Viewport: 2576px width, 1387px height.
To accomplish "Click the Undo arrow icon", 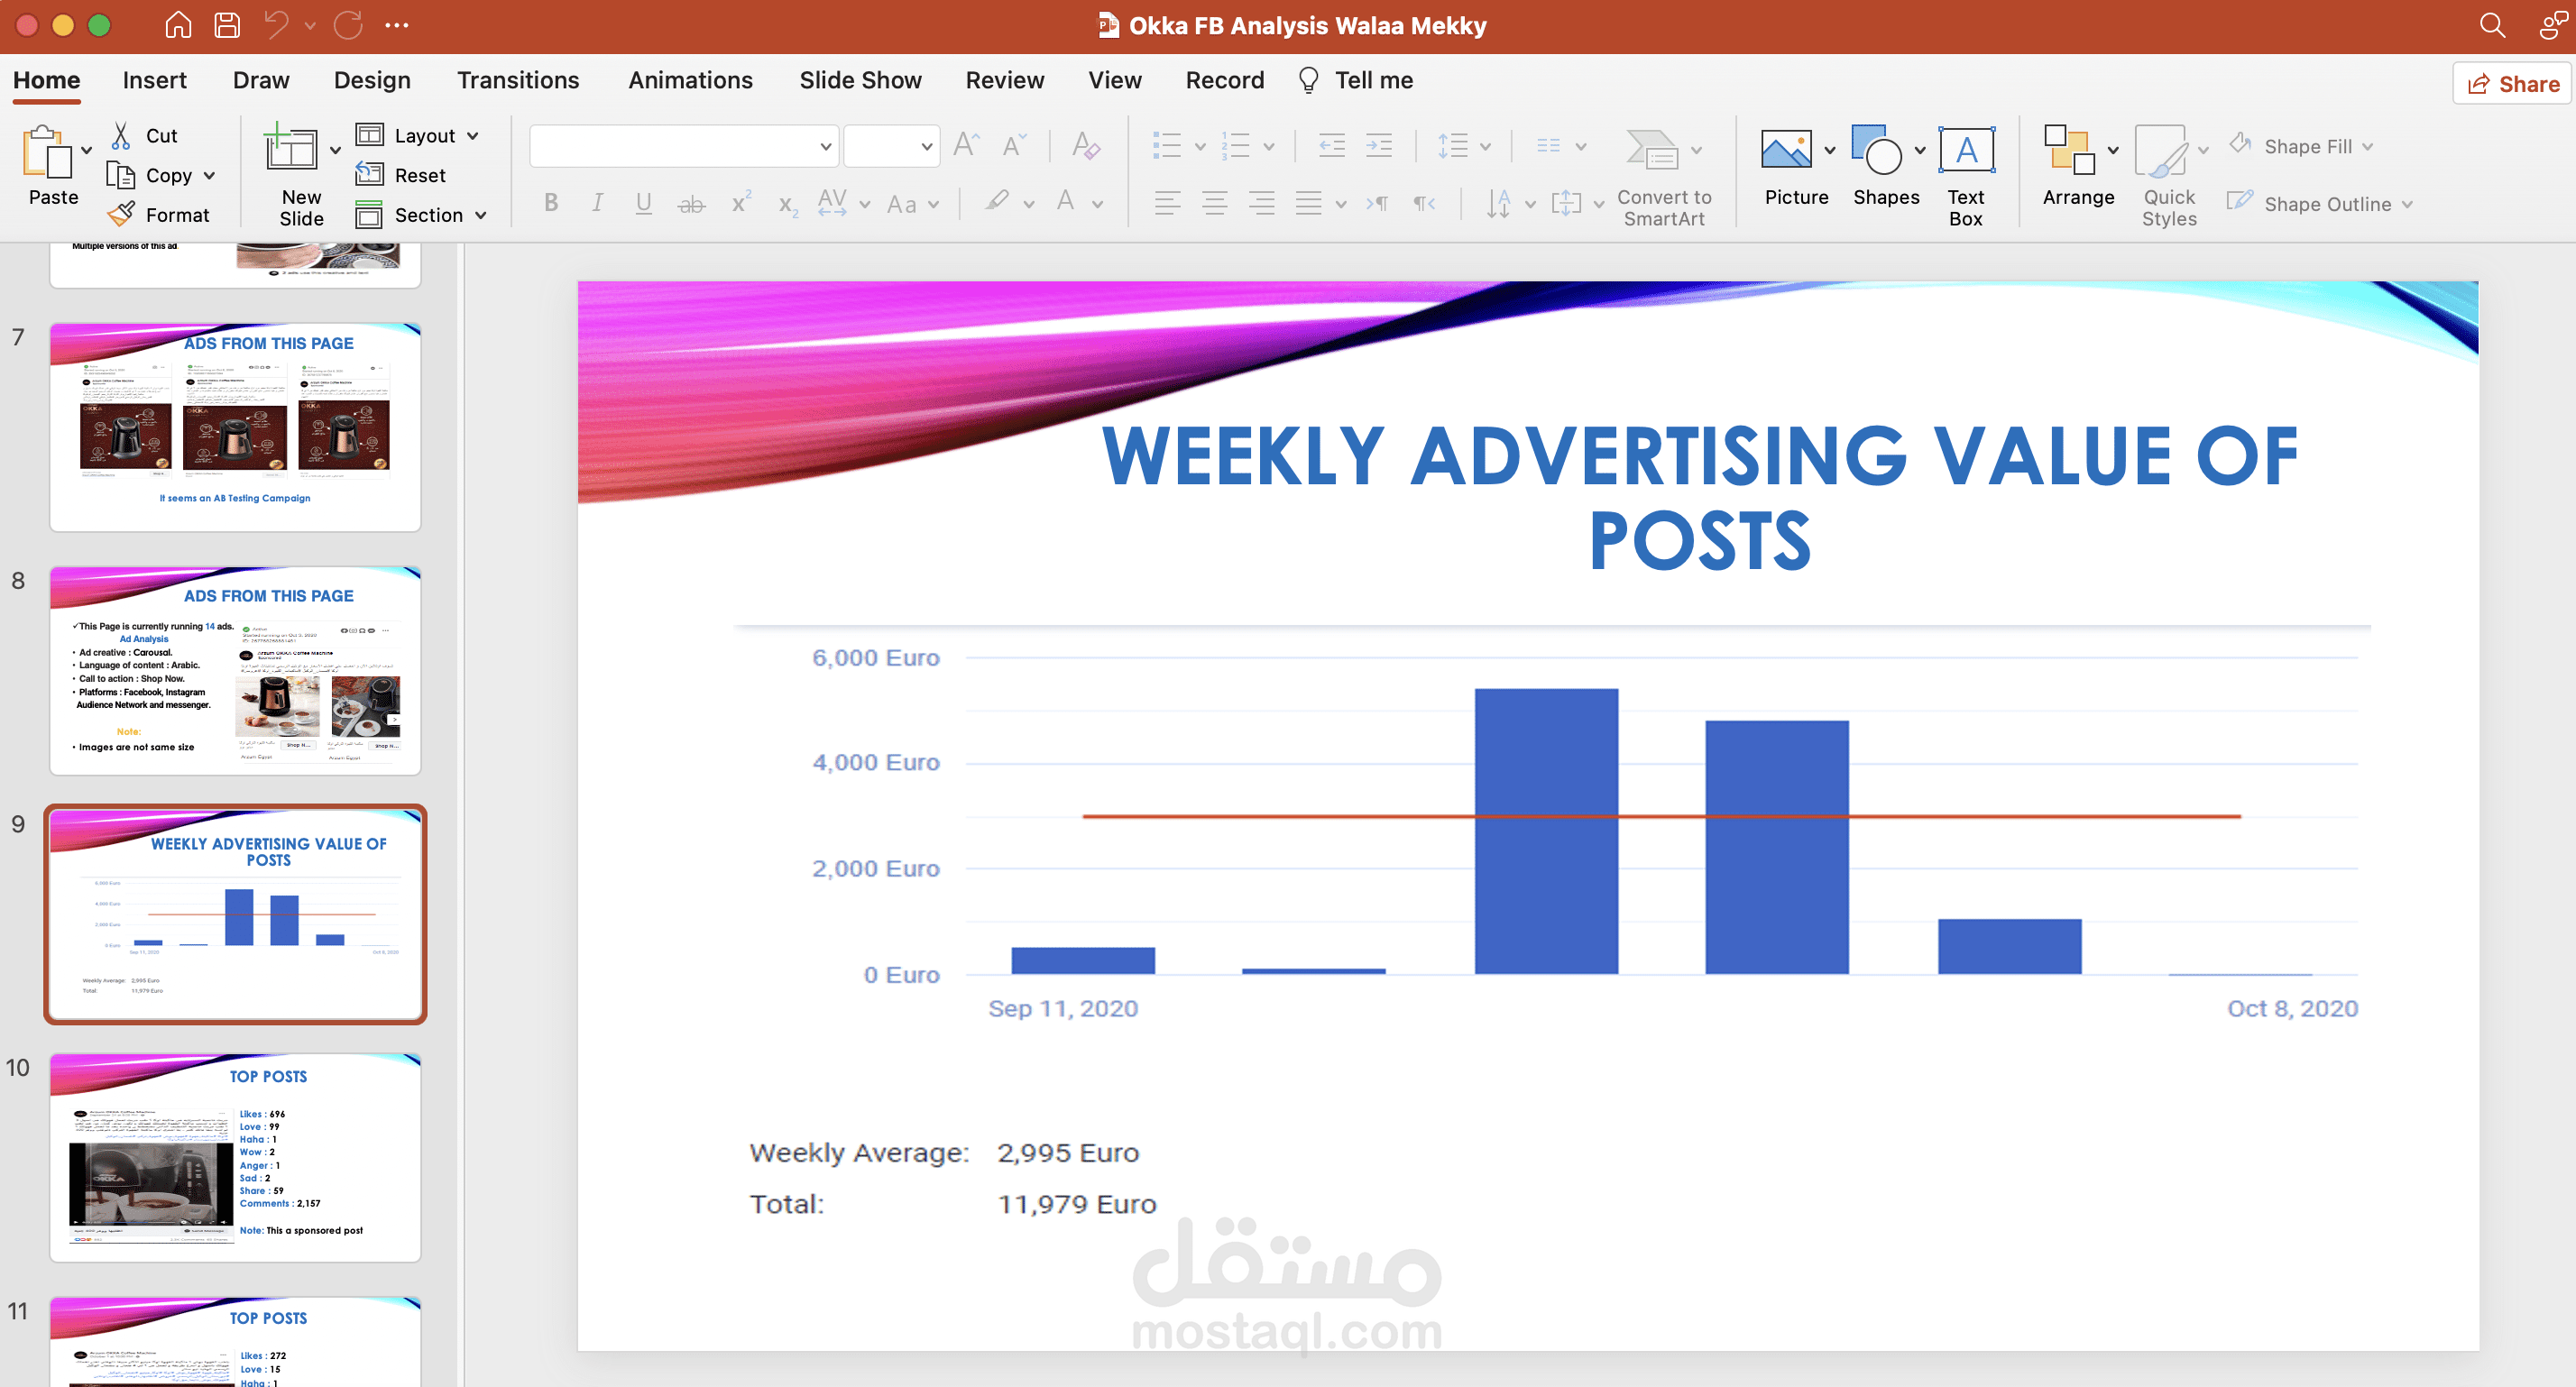I will [276, 25].
